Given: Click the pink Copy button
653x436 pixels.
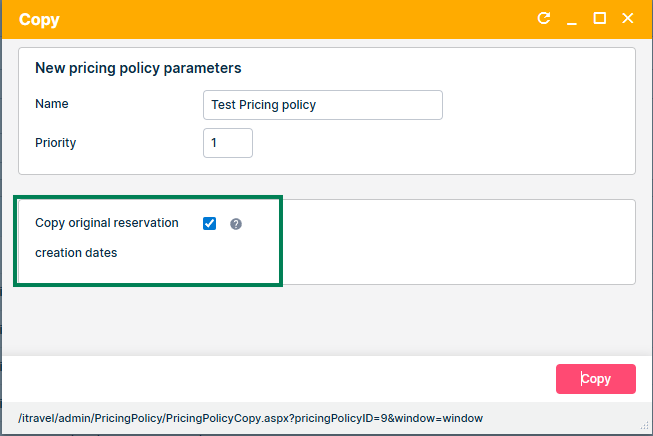Looking at the screenshot, I should point(595,379).
